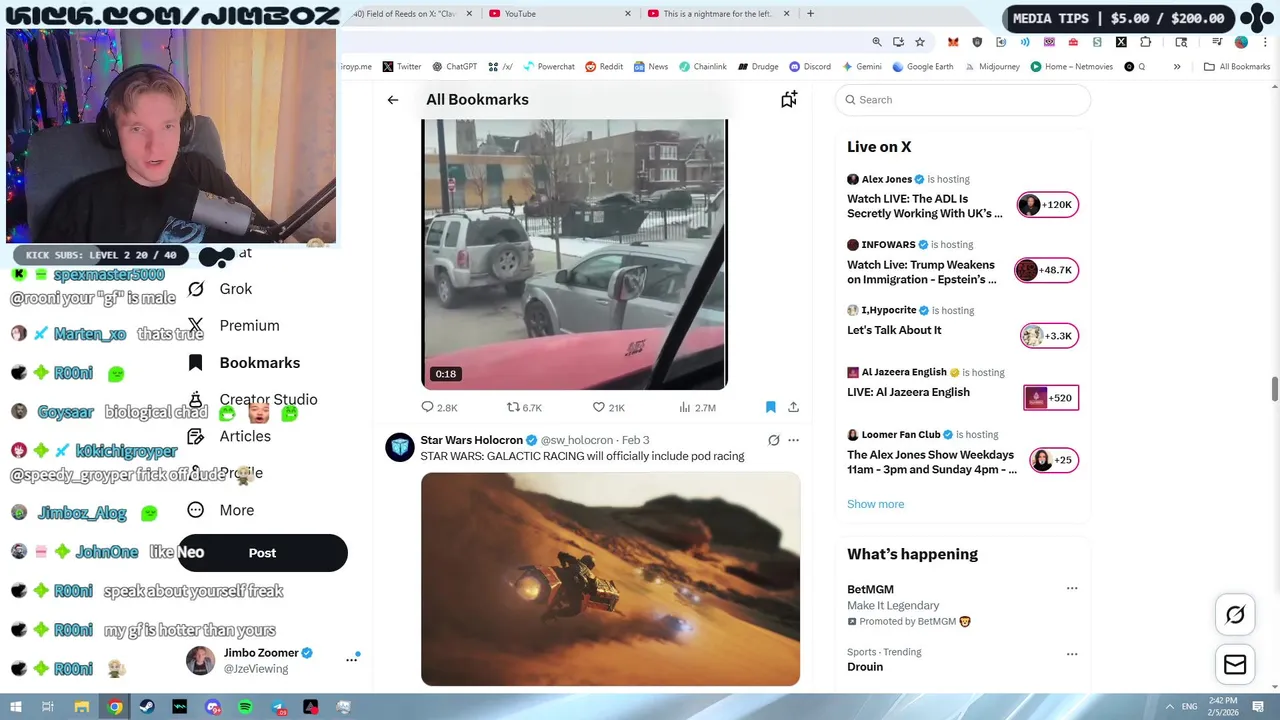Open the Extensions puzzle icon
1280x720 pixels.
(1145, 42)
